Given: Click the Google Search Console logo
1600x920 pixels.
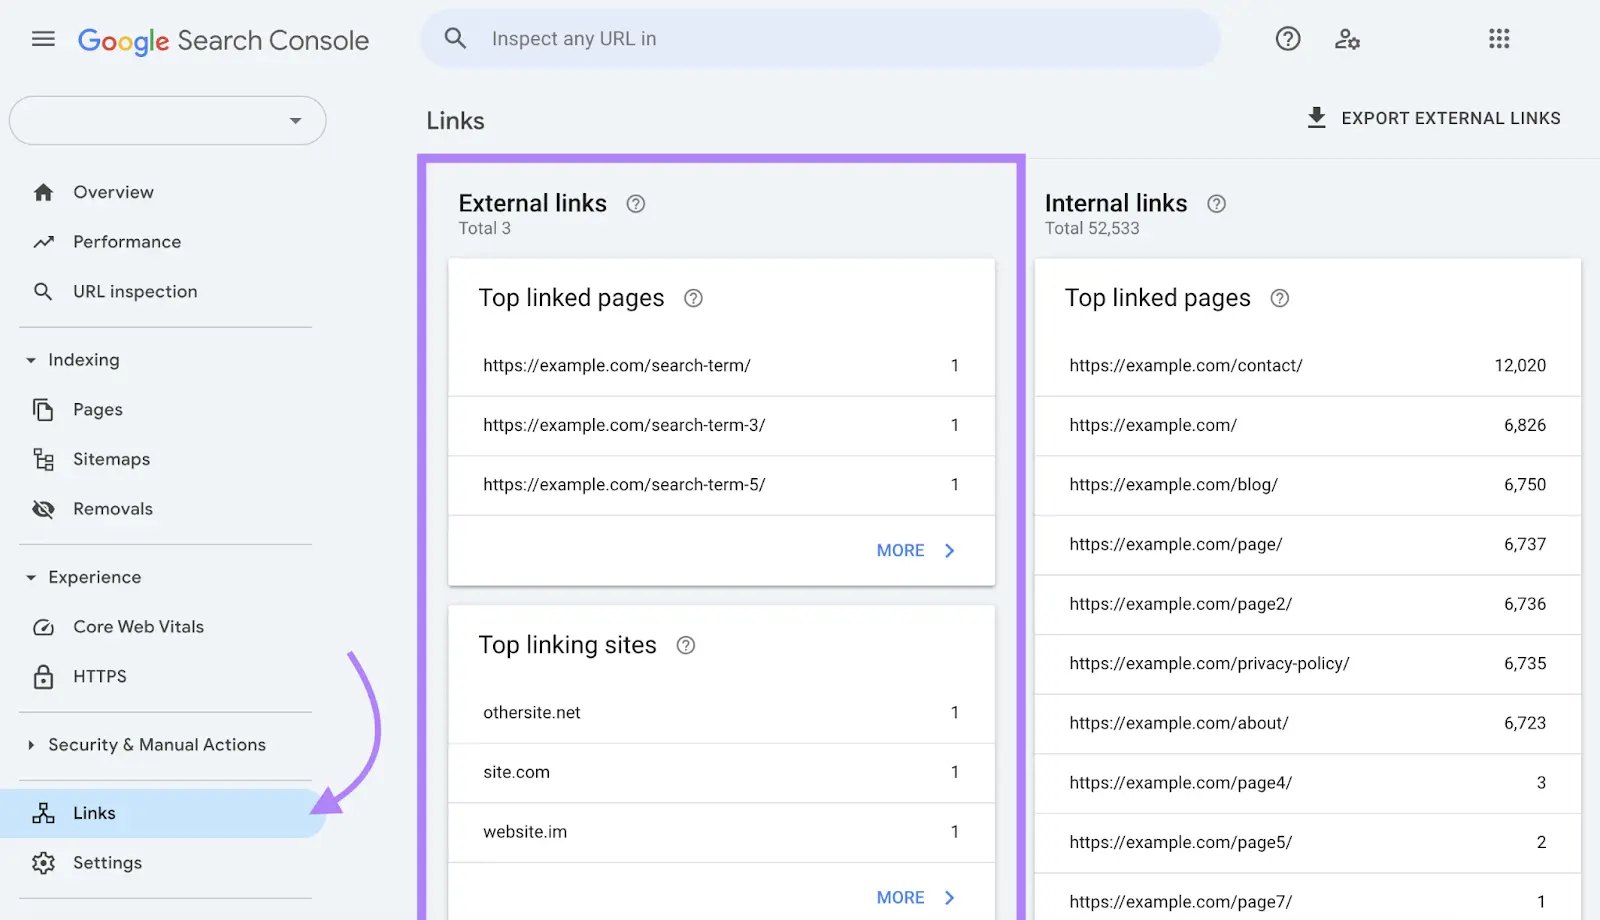Looking at the screenshot, I should (x=223, y=40).
